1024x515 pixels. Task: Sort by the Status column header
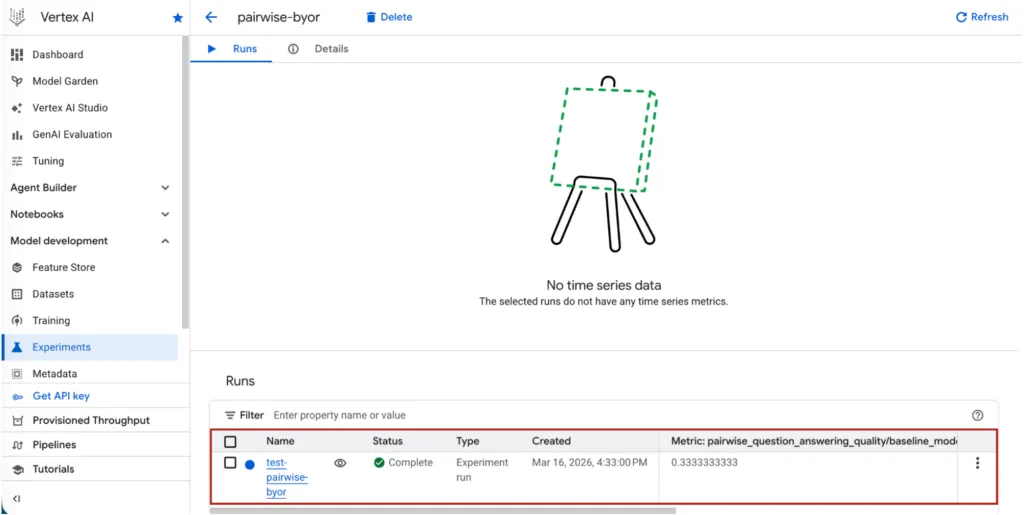388,441
